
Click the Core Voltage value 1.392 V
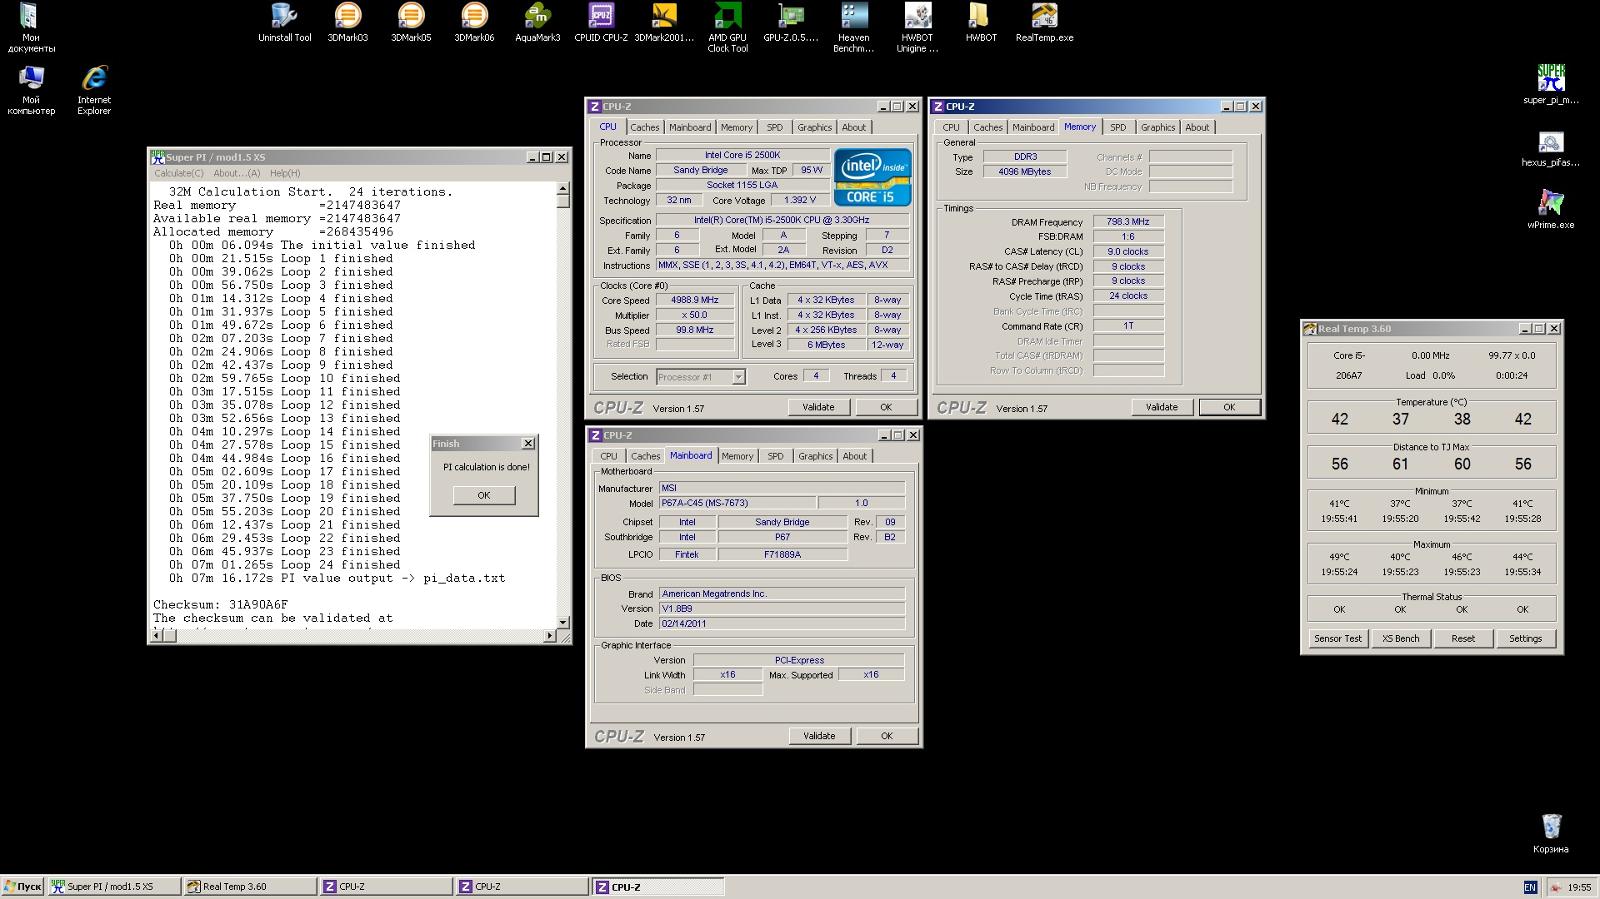point(800,200)
